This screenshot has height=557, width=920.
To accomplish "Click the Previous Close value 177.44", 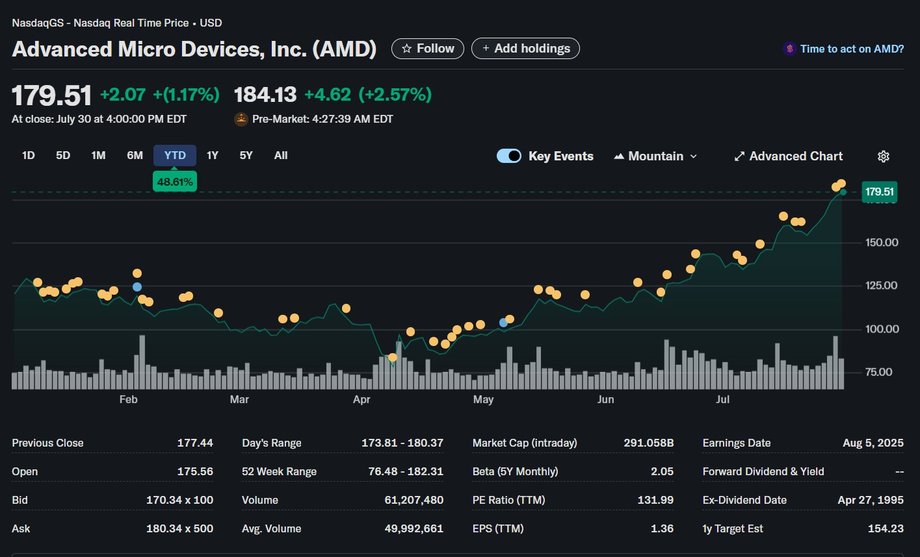I will (195, 443).
